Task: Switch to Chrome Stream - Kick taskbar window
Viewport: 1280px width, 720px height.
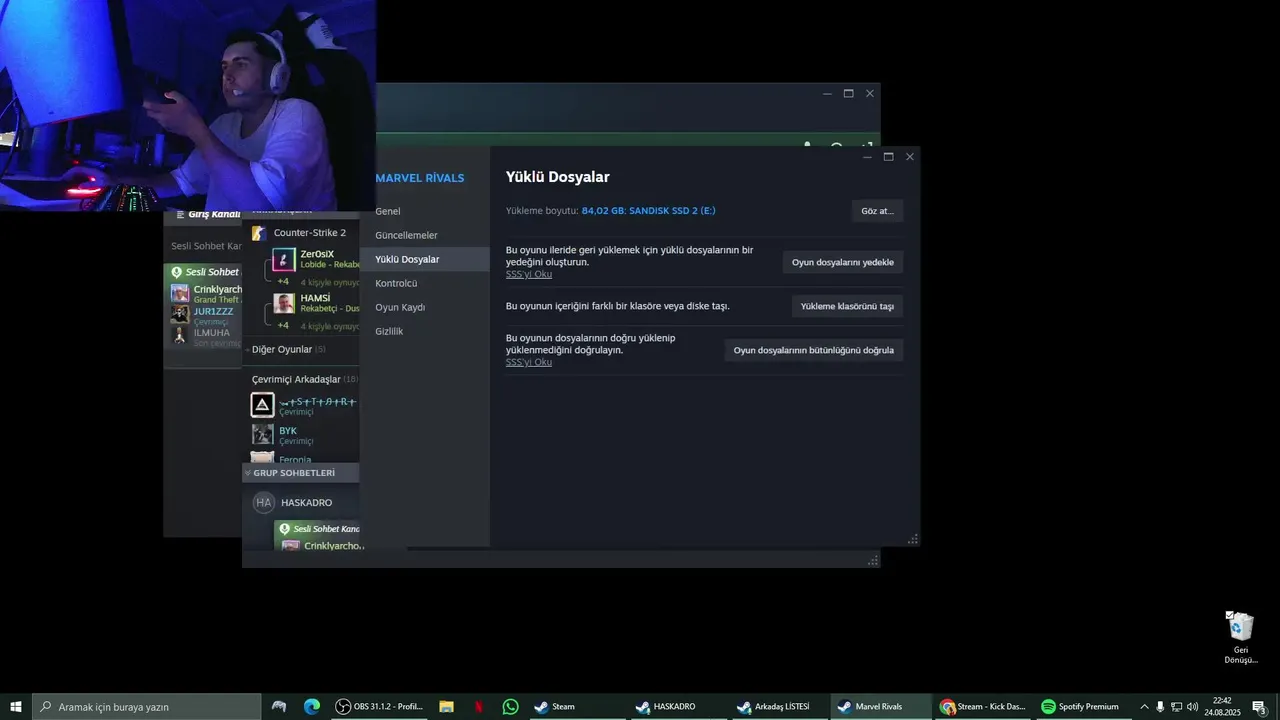Action: (x=982, y=706)
